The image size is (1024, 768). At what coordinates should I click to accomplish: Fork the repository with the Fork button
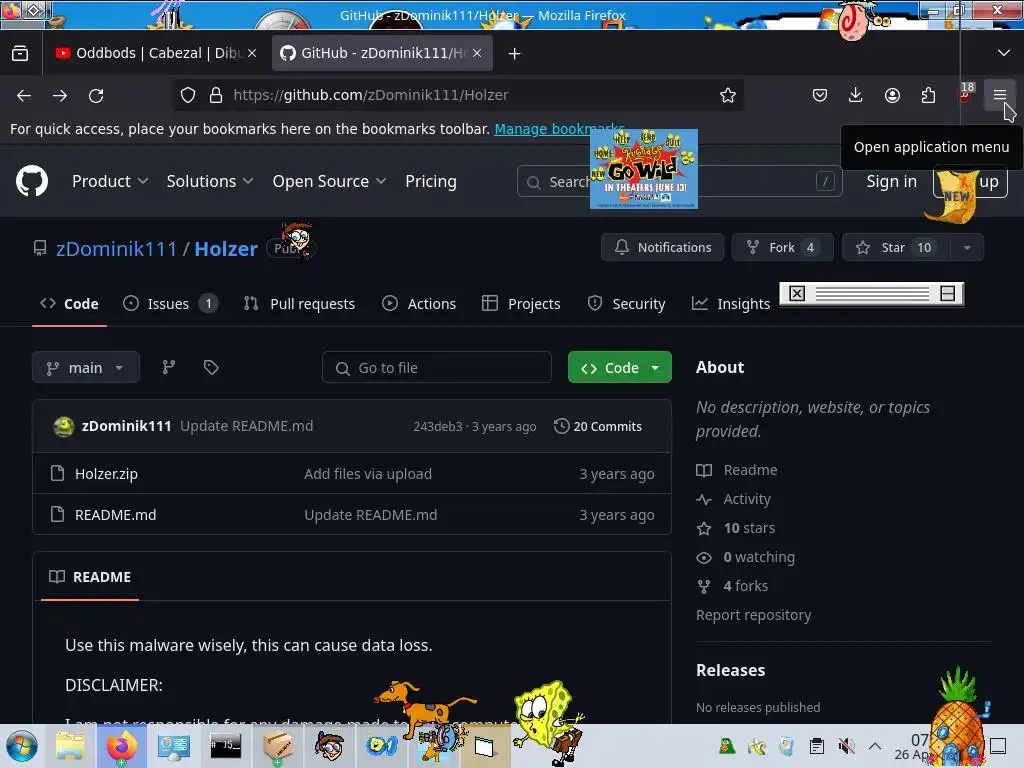(x=782, y=248)
